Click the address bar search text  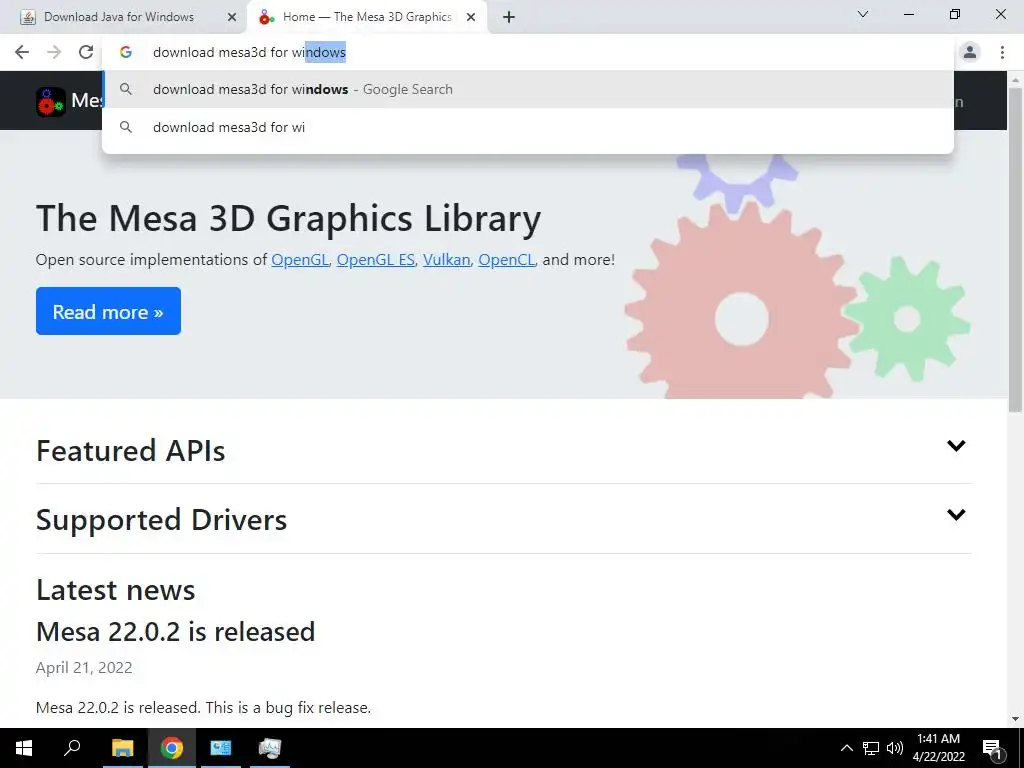point(249,52)
